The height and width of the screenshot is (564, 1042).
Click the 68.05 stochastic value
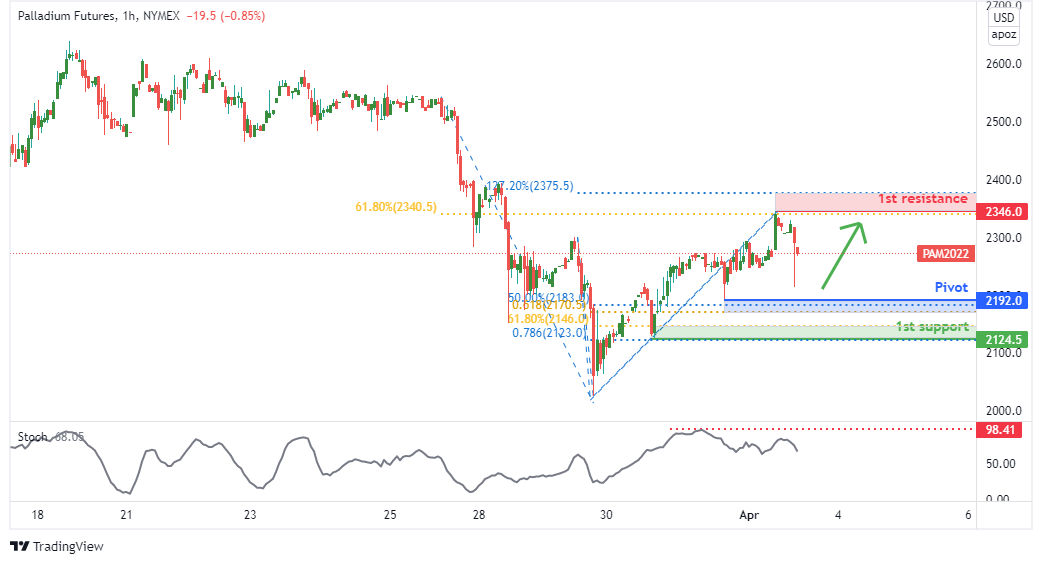tap(69, 437)
